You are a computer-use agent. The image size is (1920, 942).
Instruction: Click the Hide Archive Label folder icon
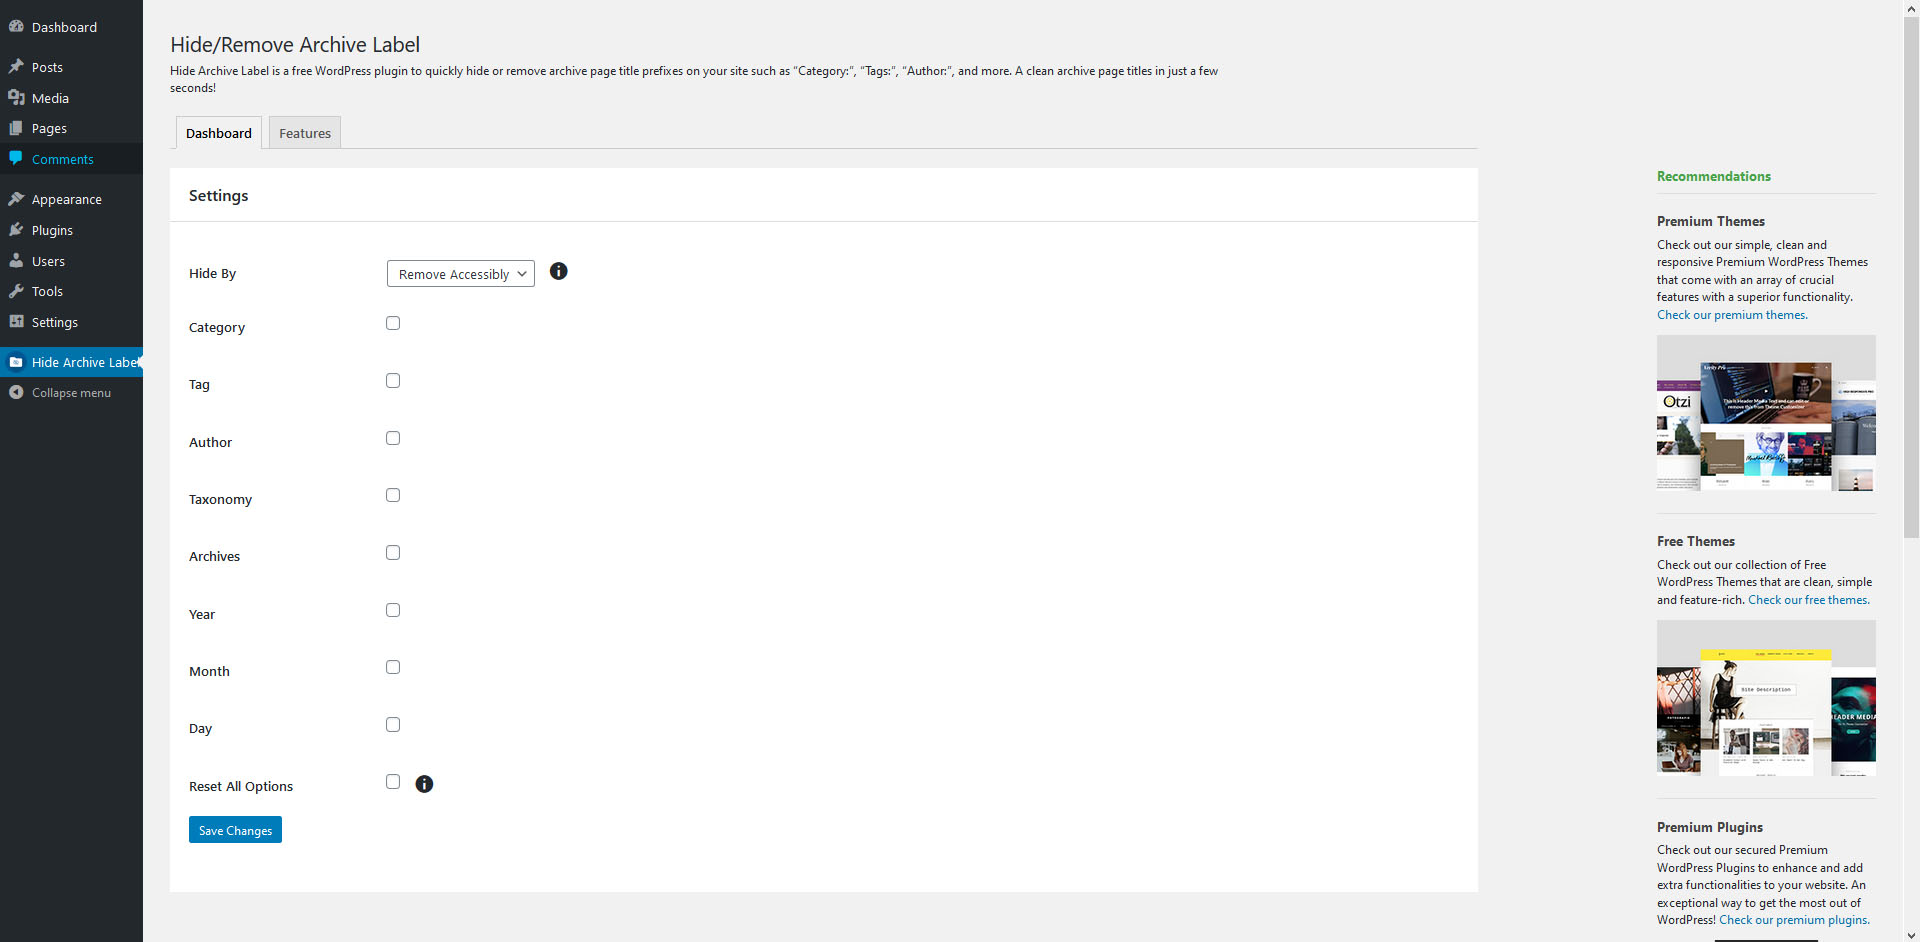coord(16,362)
